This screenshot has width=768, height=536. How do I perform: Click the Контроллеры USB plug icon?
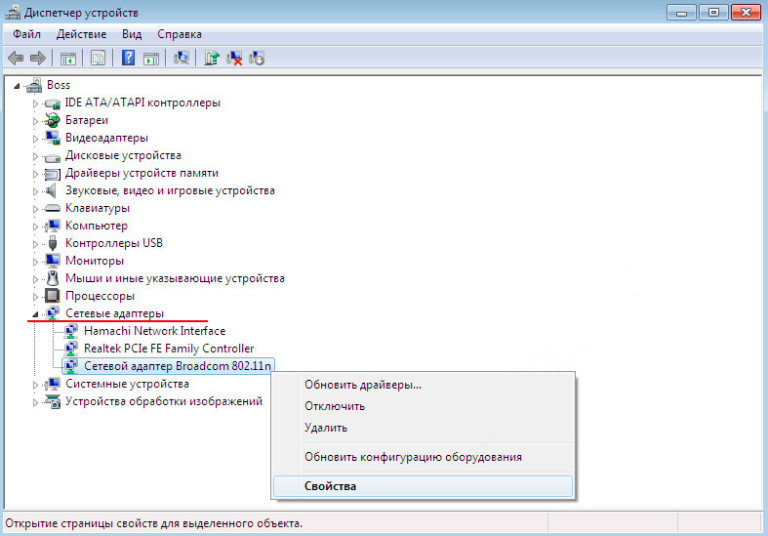(x=52, y=243)
